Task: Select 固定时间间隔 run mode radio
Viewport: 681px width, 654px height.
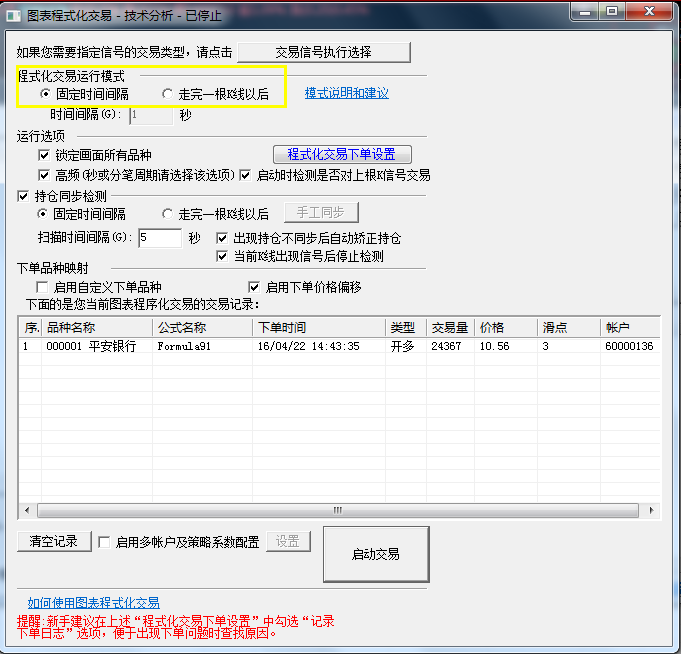Action: (46, 94)
